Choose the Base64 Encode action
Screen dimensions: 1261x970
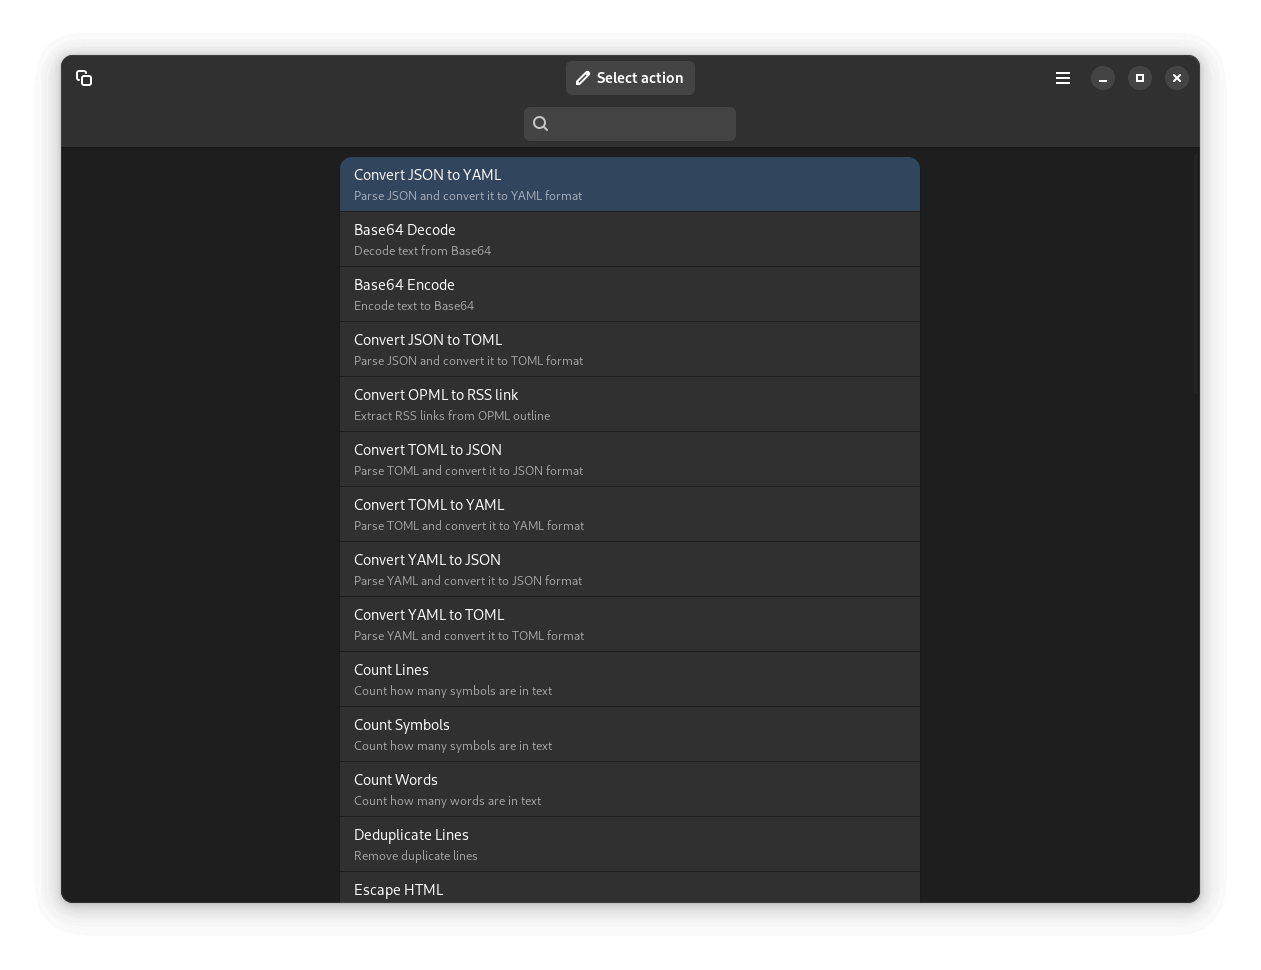point(629,294)
